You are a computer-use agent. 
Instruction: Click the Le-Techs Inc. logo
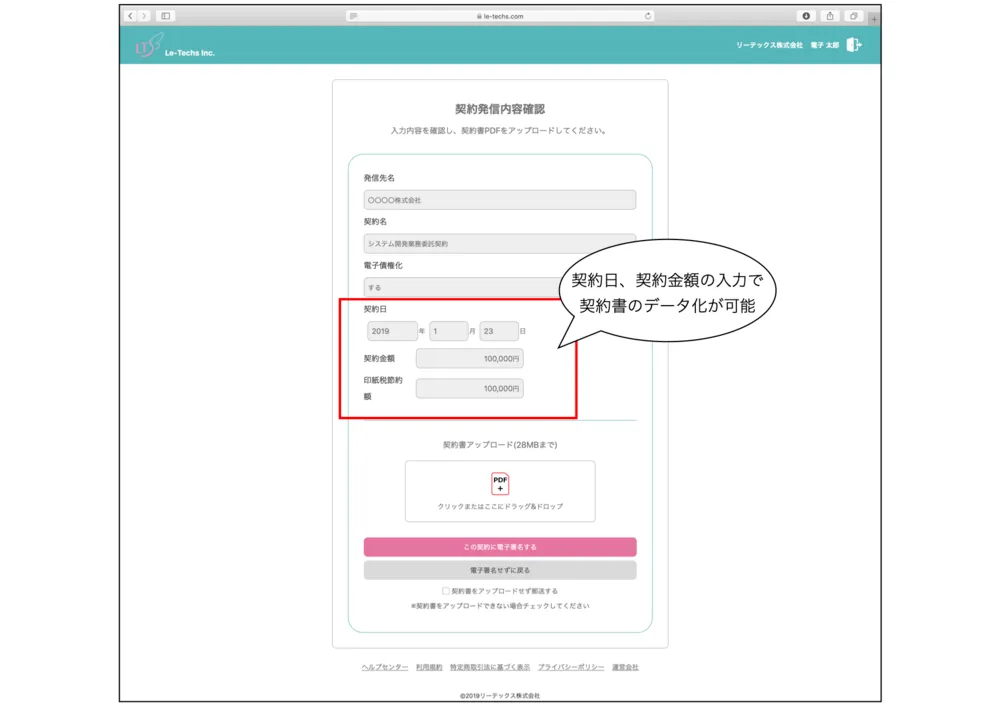[x=175, y=45]
